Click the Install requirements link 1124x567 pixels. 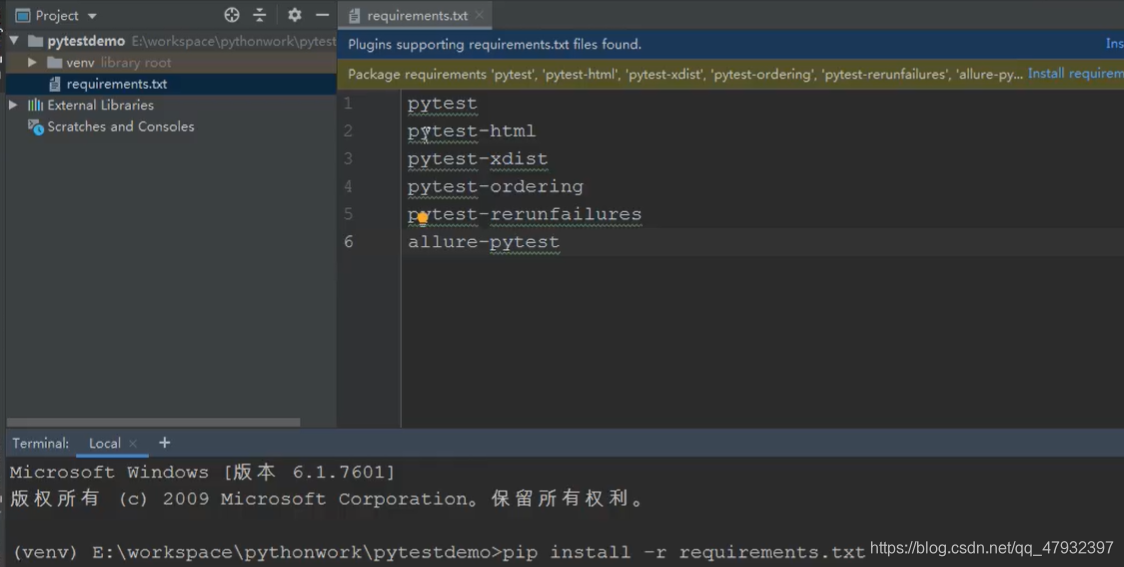1075,74
